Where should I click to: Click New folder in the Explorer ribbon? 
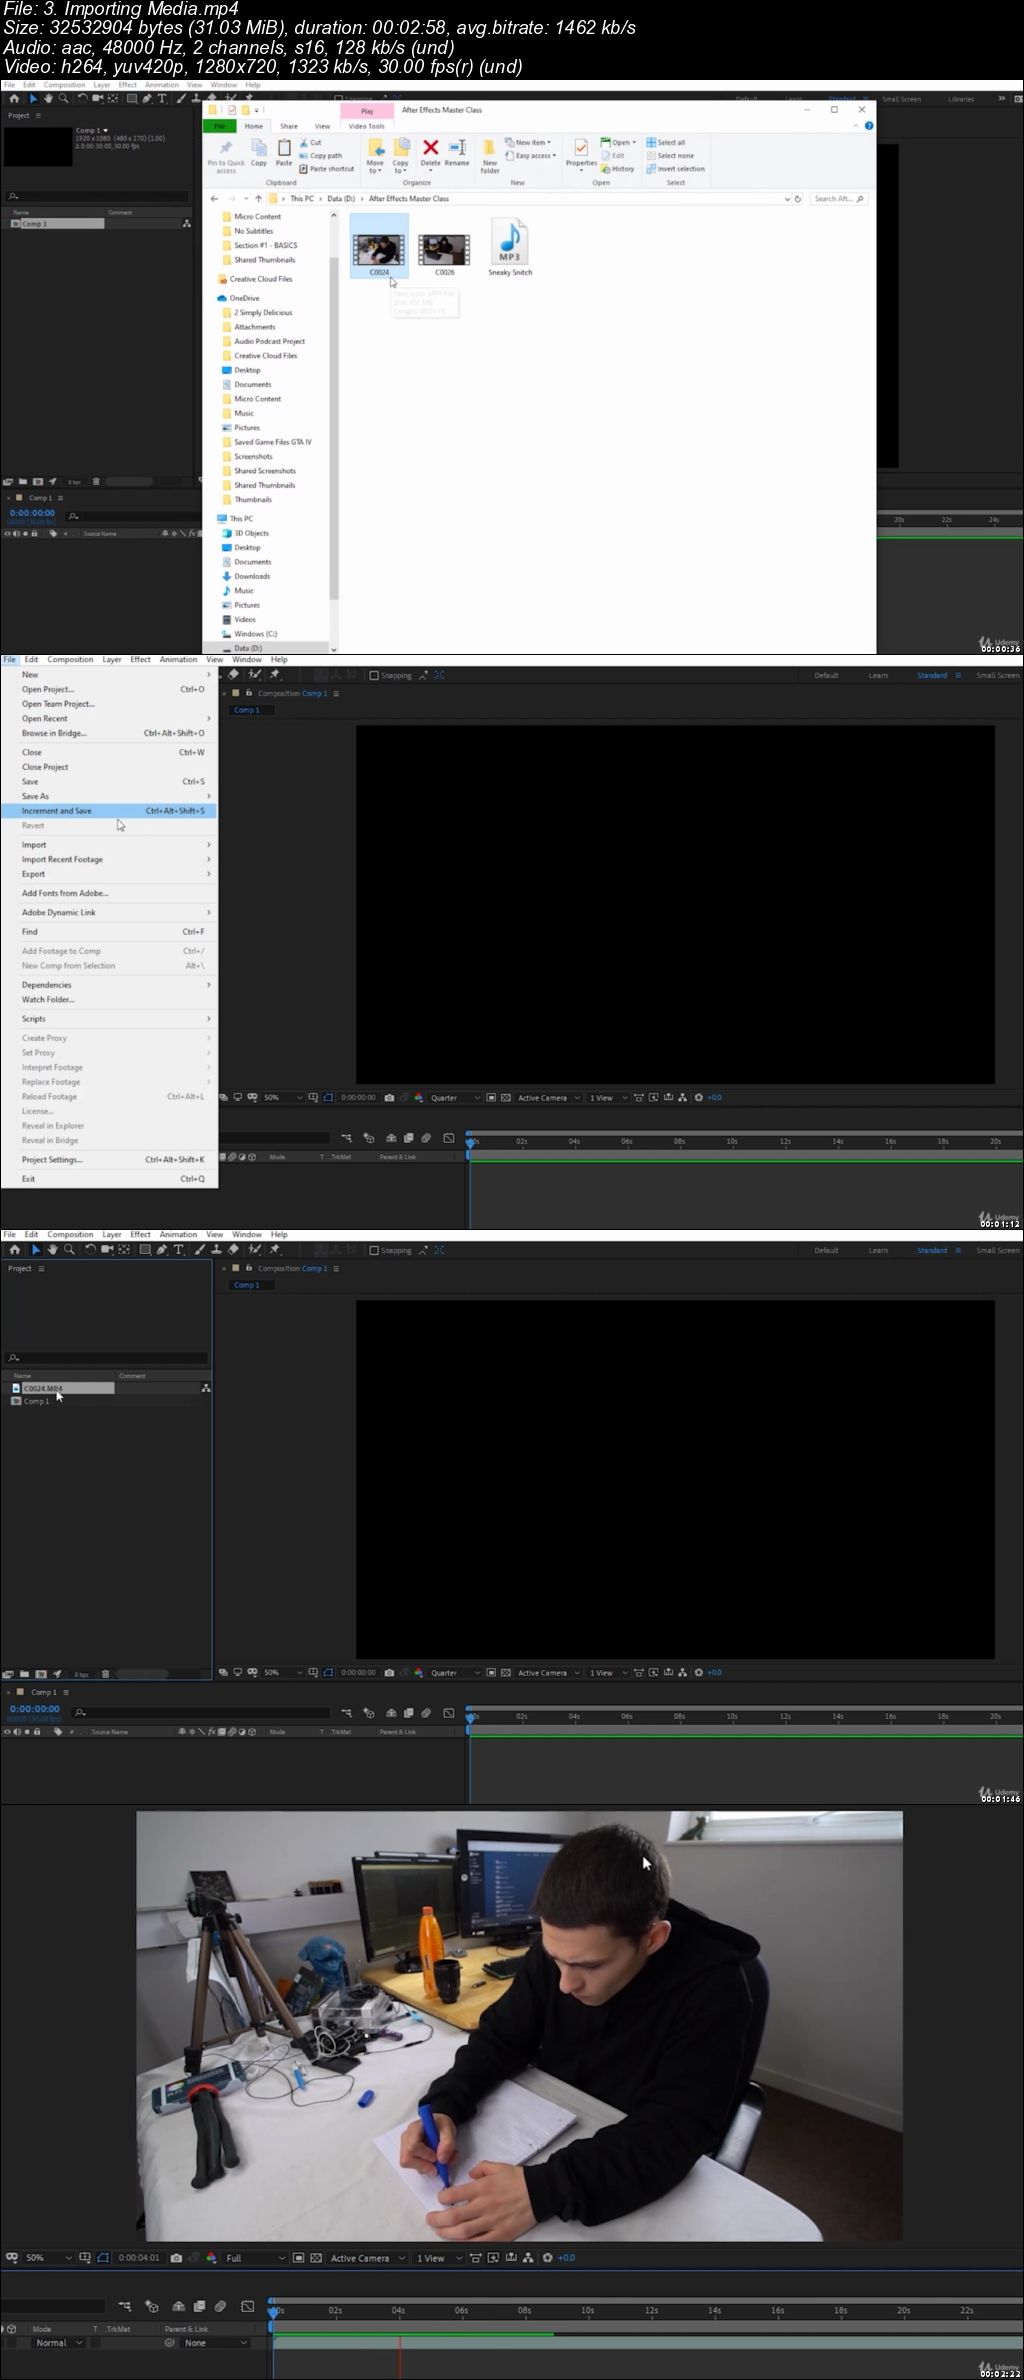[490, 155]
